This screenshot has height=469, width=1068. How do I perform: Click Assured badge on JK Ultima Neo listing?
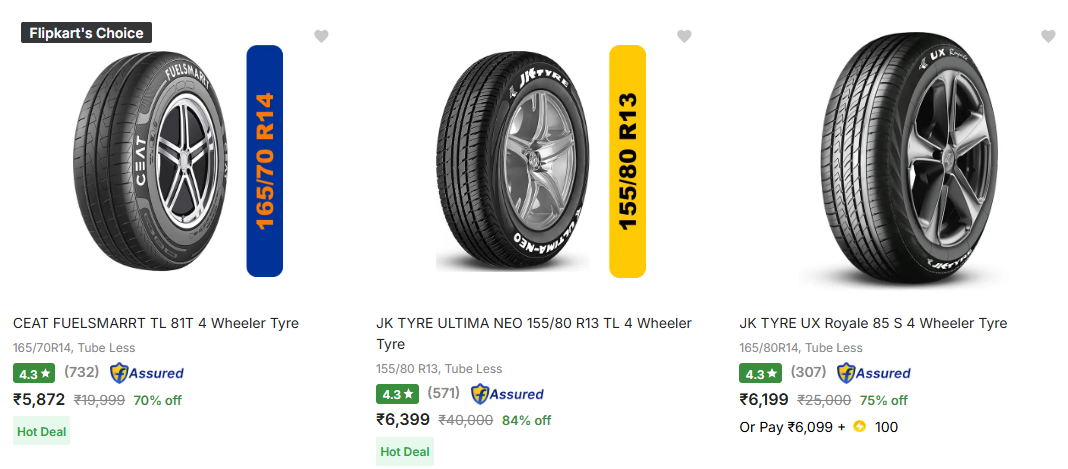(x=507, y=394)
